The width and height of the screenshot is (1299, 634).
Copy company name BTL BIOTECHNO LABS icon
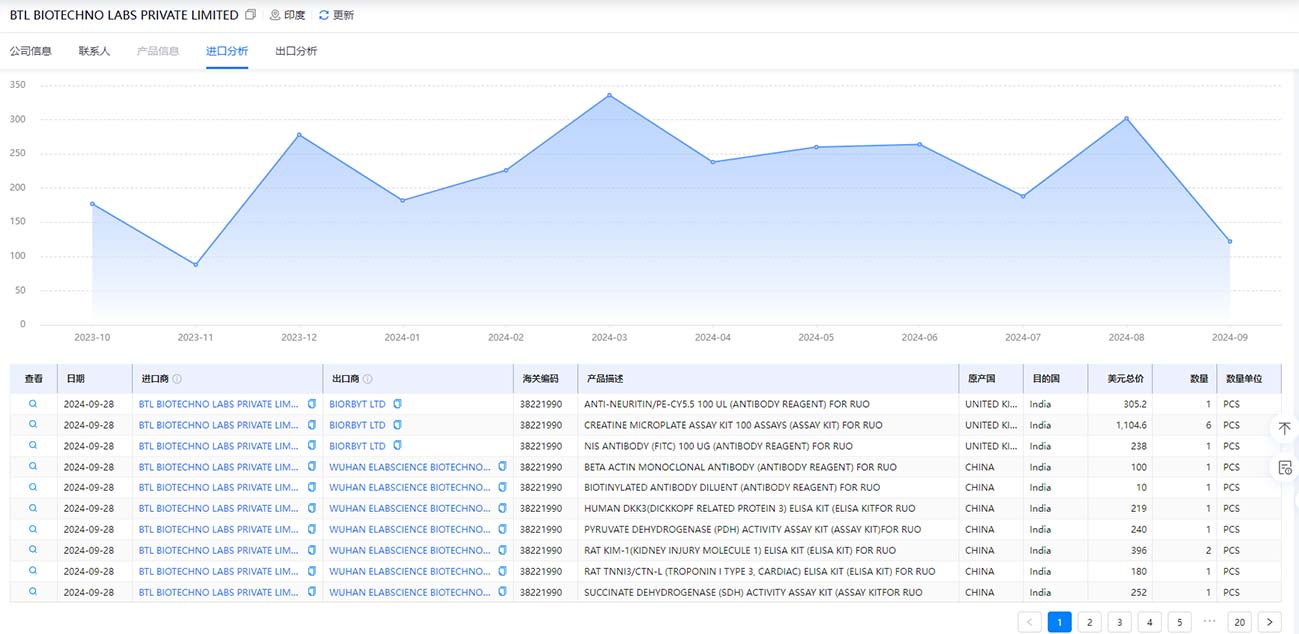click(250, 15)
